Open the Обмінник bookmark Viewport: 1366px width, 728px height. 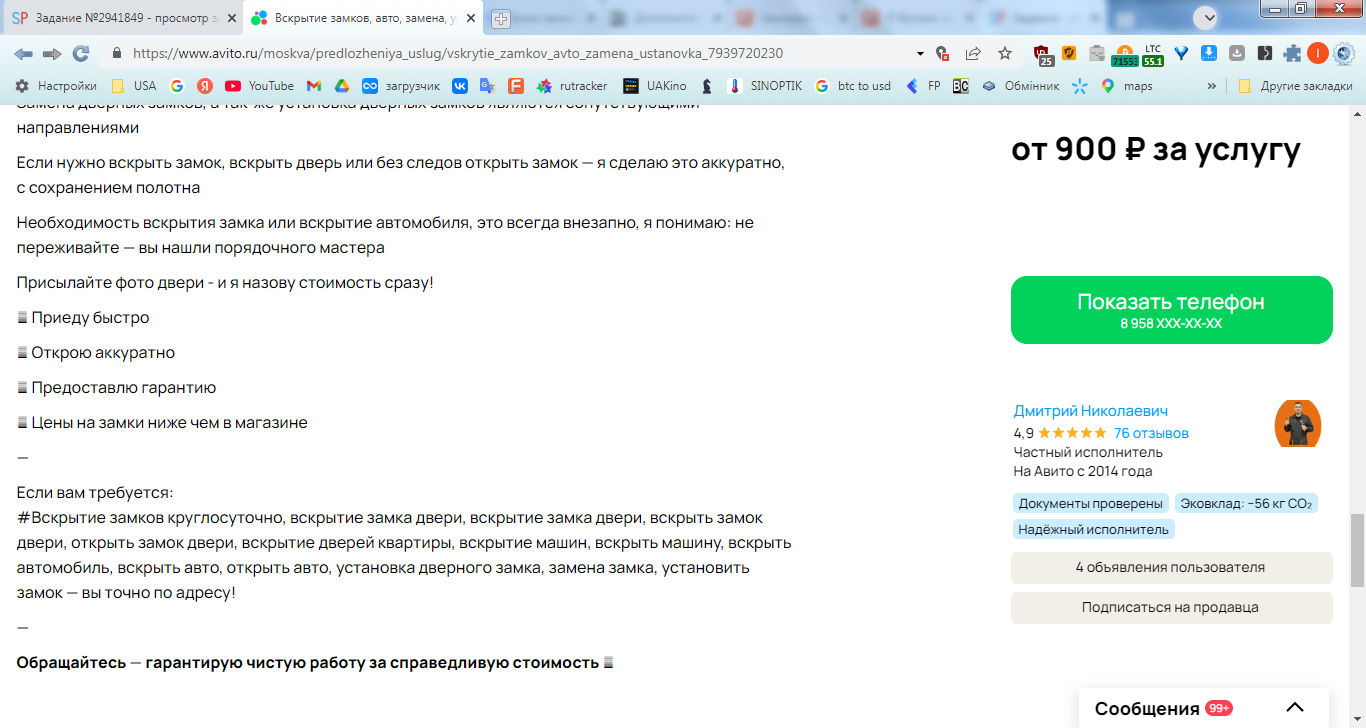click(1020, 86)
